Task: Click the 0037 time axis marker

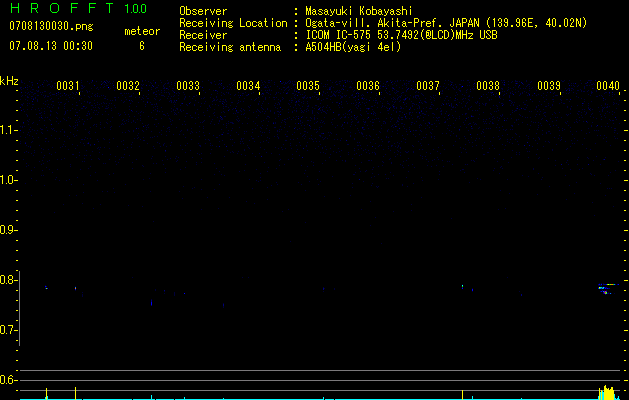Action: click(x=428, y=86)
